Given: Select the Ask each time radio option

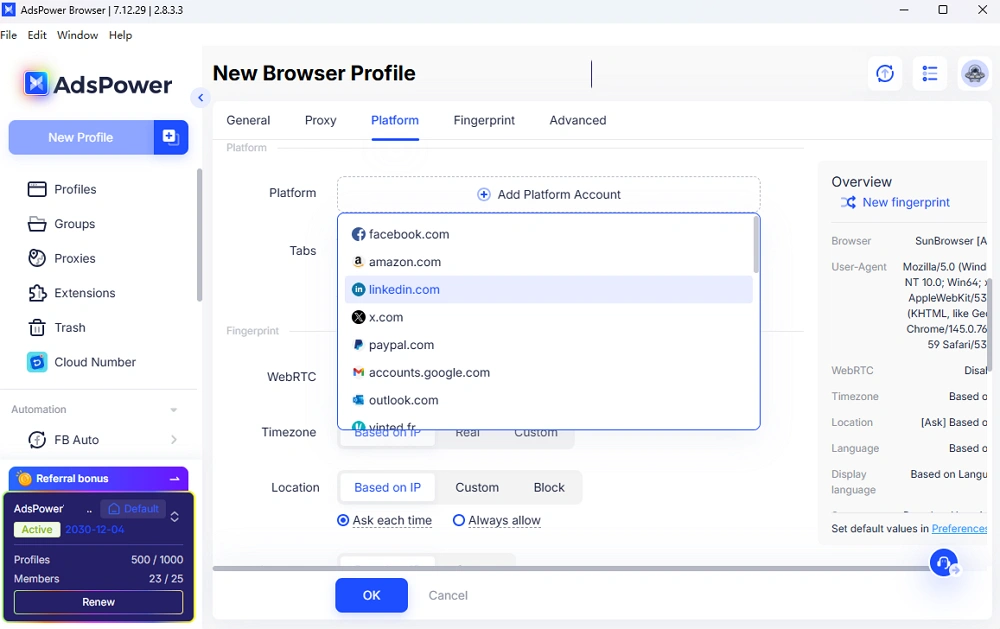Looking at the screenshot, I should pyautogui.click(x=344, y=521).
